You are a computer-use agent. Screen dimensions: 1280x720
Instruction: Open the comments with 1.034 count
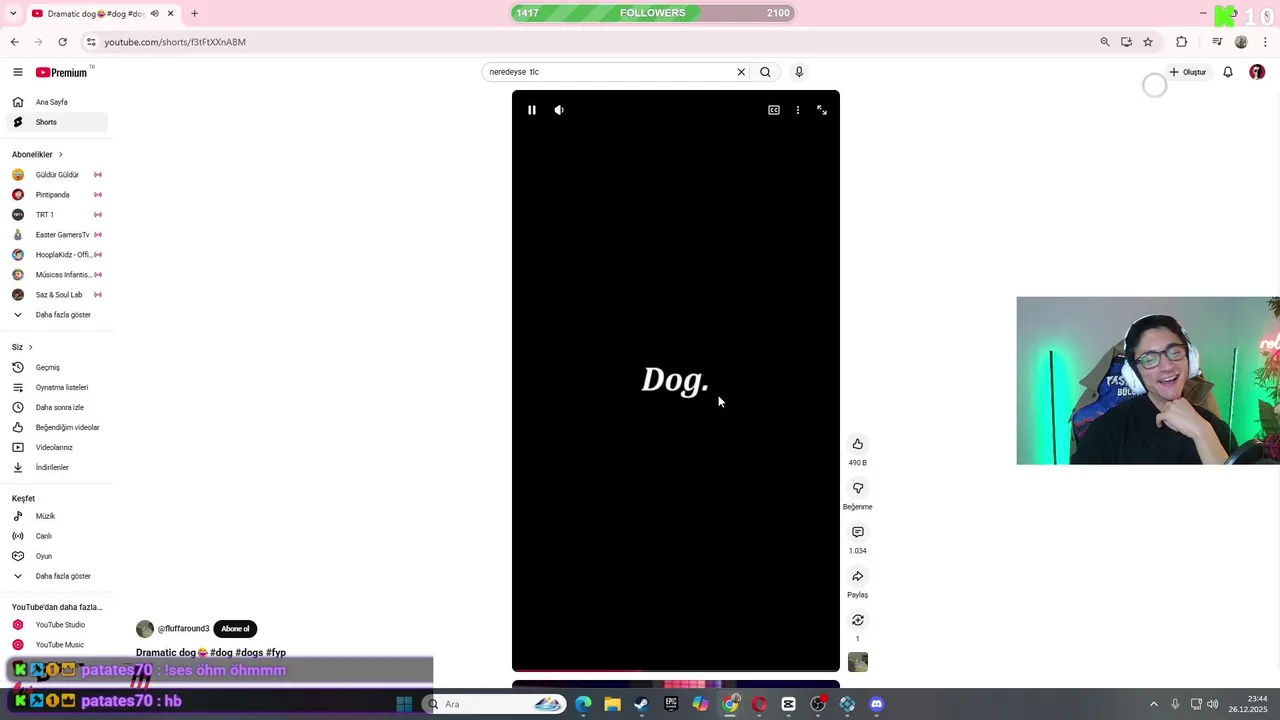pyautogui.click(x=858, y=532)
